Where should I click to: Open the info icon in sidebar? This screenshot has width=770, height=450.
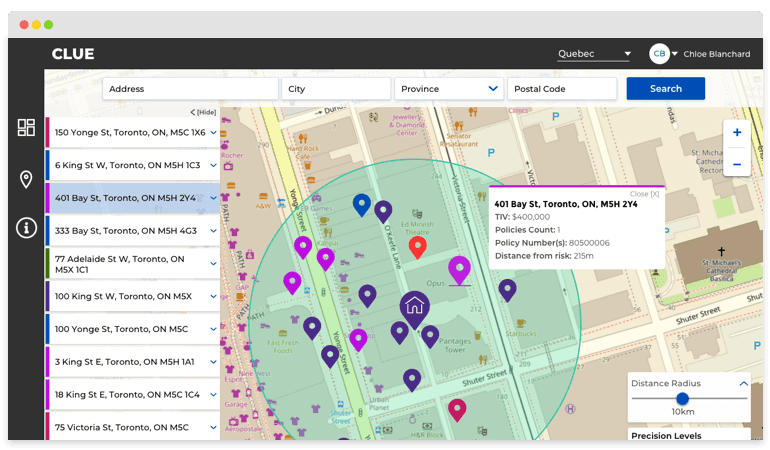[x=26, y=228]
